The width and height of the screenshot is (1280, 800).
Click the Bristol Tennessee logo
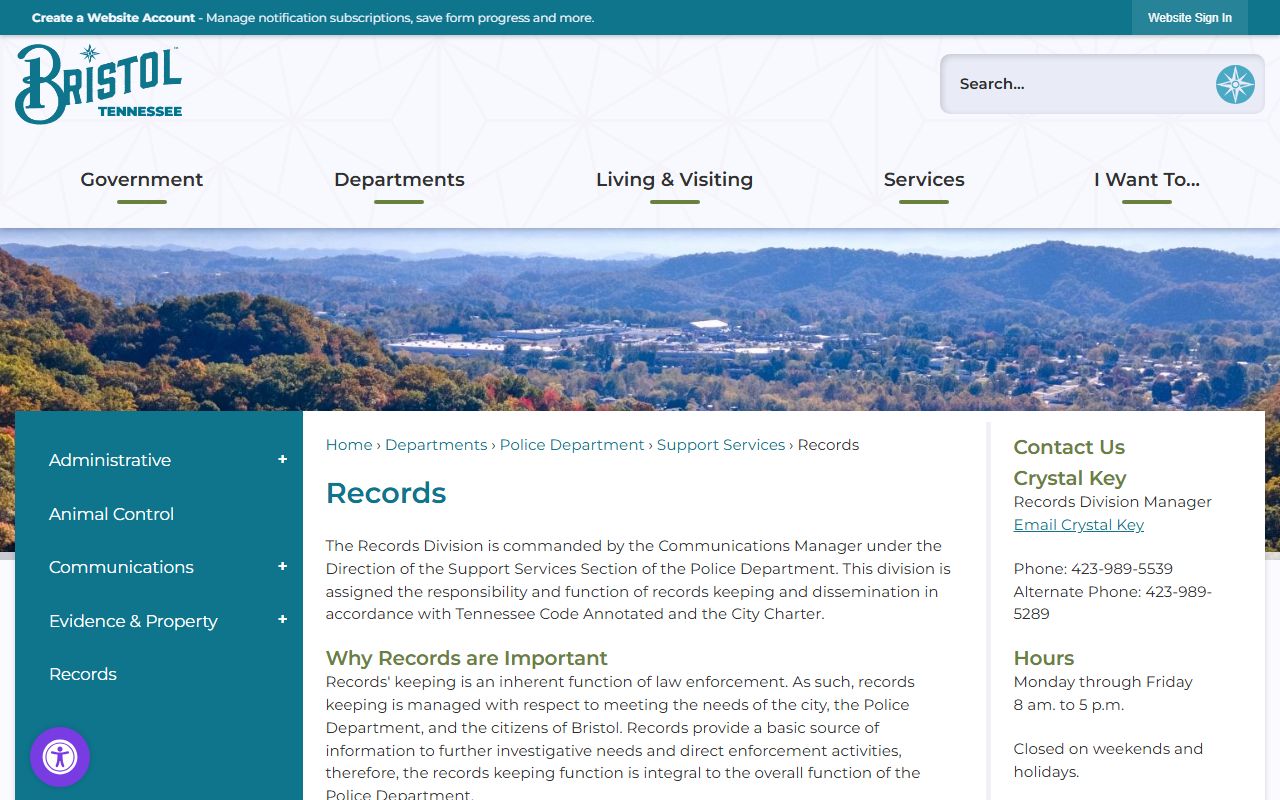point(99,84)
